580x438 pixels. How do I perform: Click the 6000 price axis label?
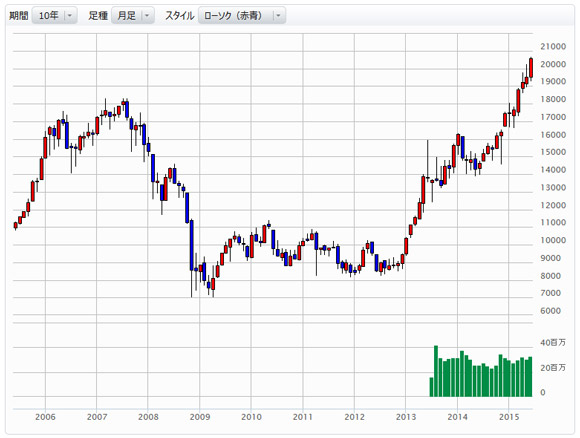(x=550, y=311)
